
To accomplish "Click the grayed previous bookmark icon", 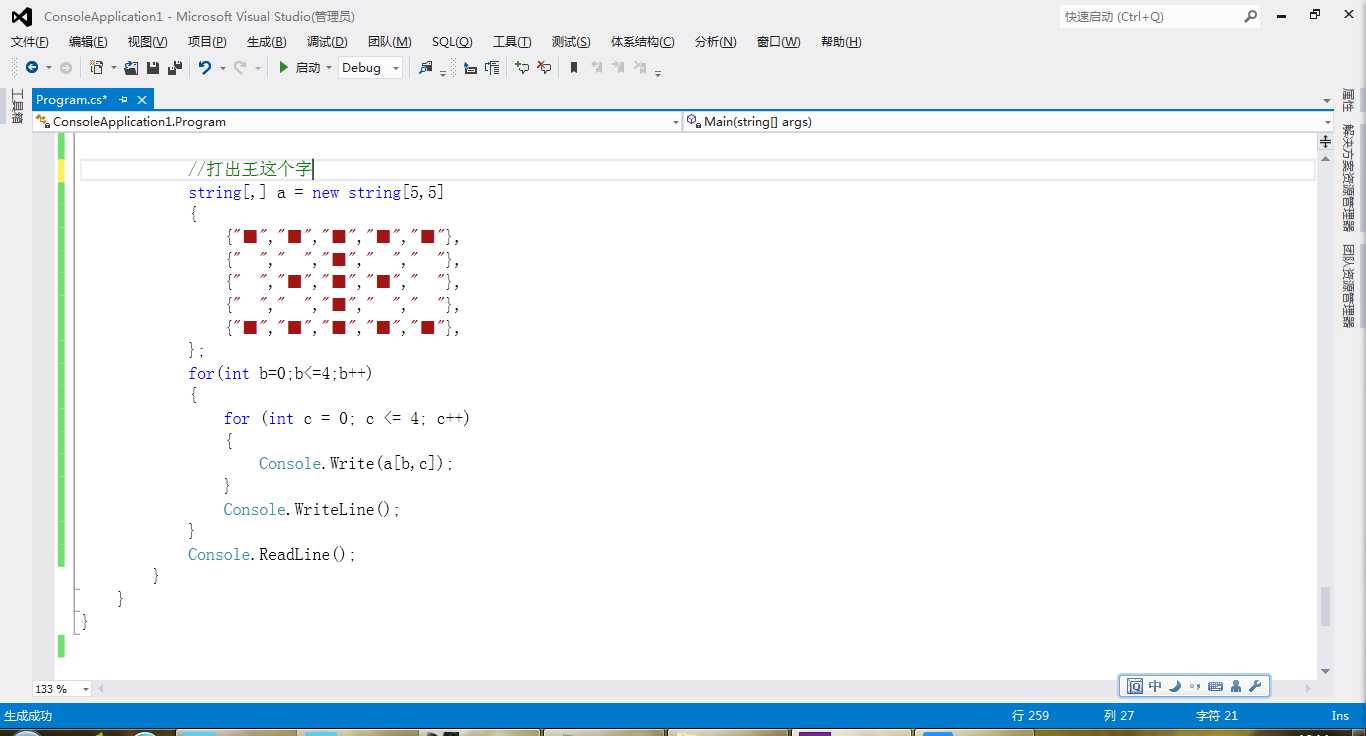I will point(597,68).
